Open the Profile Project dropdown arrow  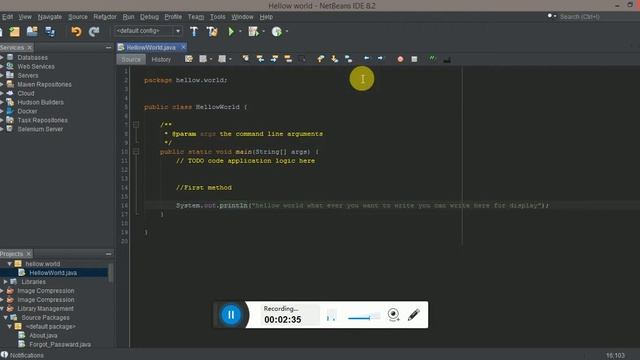pyautogui.click(x=287, y=31)
